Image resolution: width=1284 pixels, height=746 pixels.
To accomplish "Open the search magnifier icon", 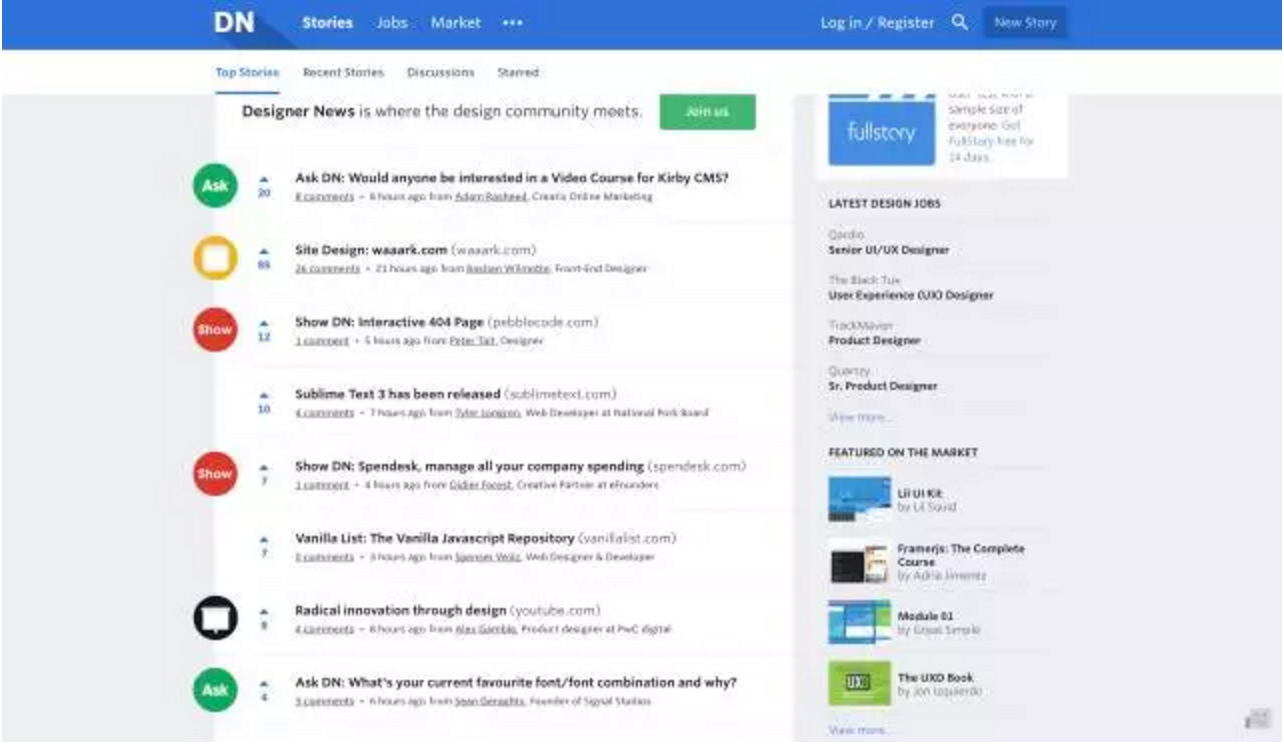I will [959, 22].
